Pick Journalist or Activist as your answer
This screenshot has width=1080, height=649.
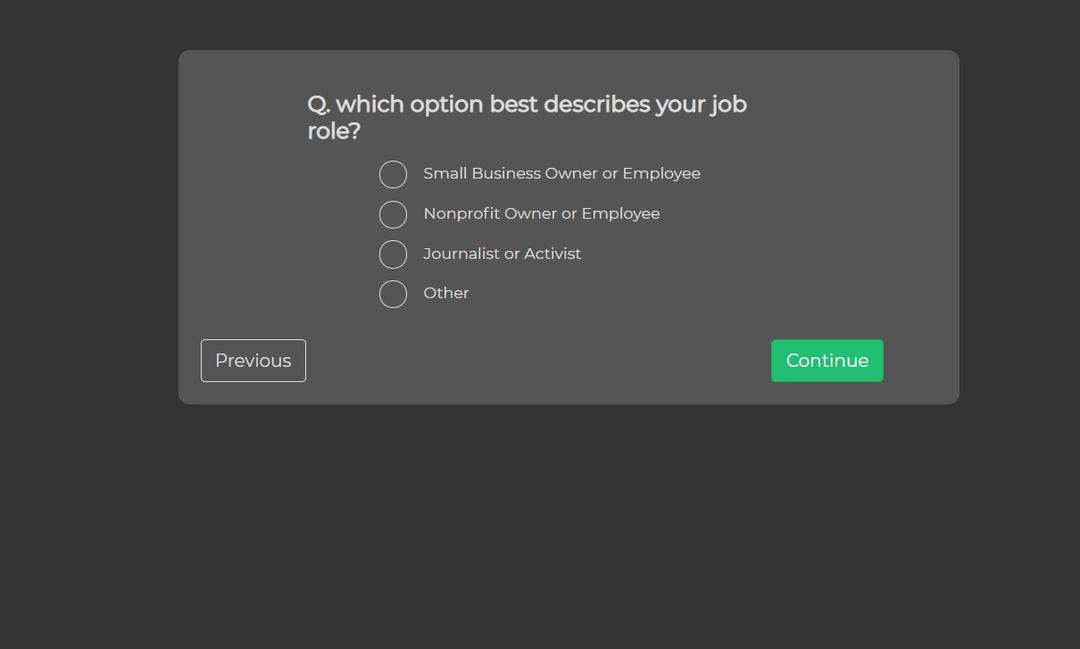[x=393, y=254]
